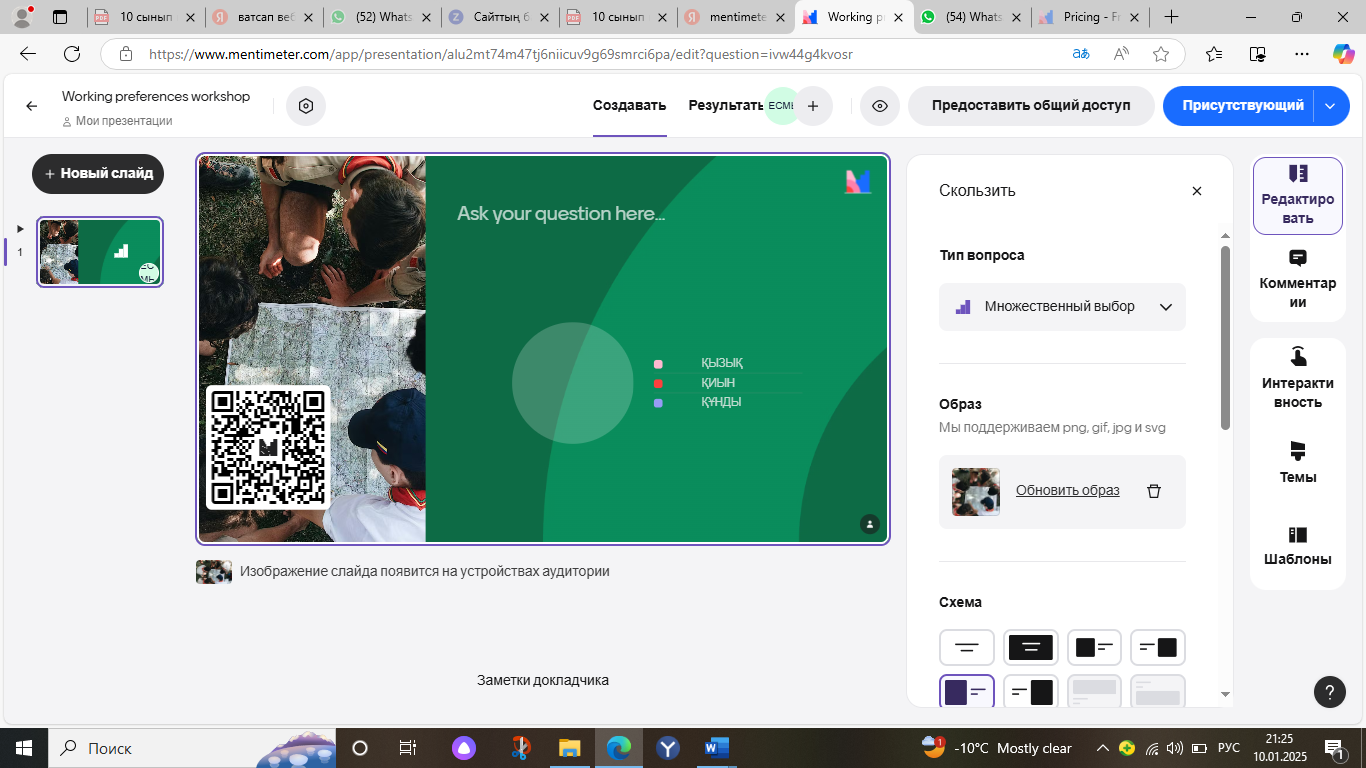
Task: Open the ECMI collaborator avatar
Action: tap(781, 105)
